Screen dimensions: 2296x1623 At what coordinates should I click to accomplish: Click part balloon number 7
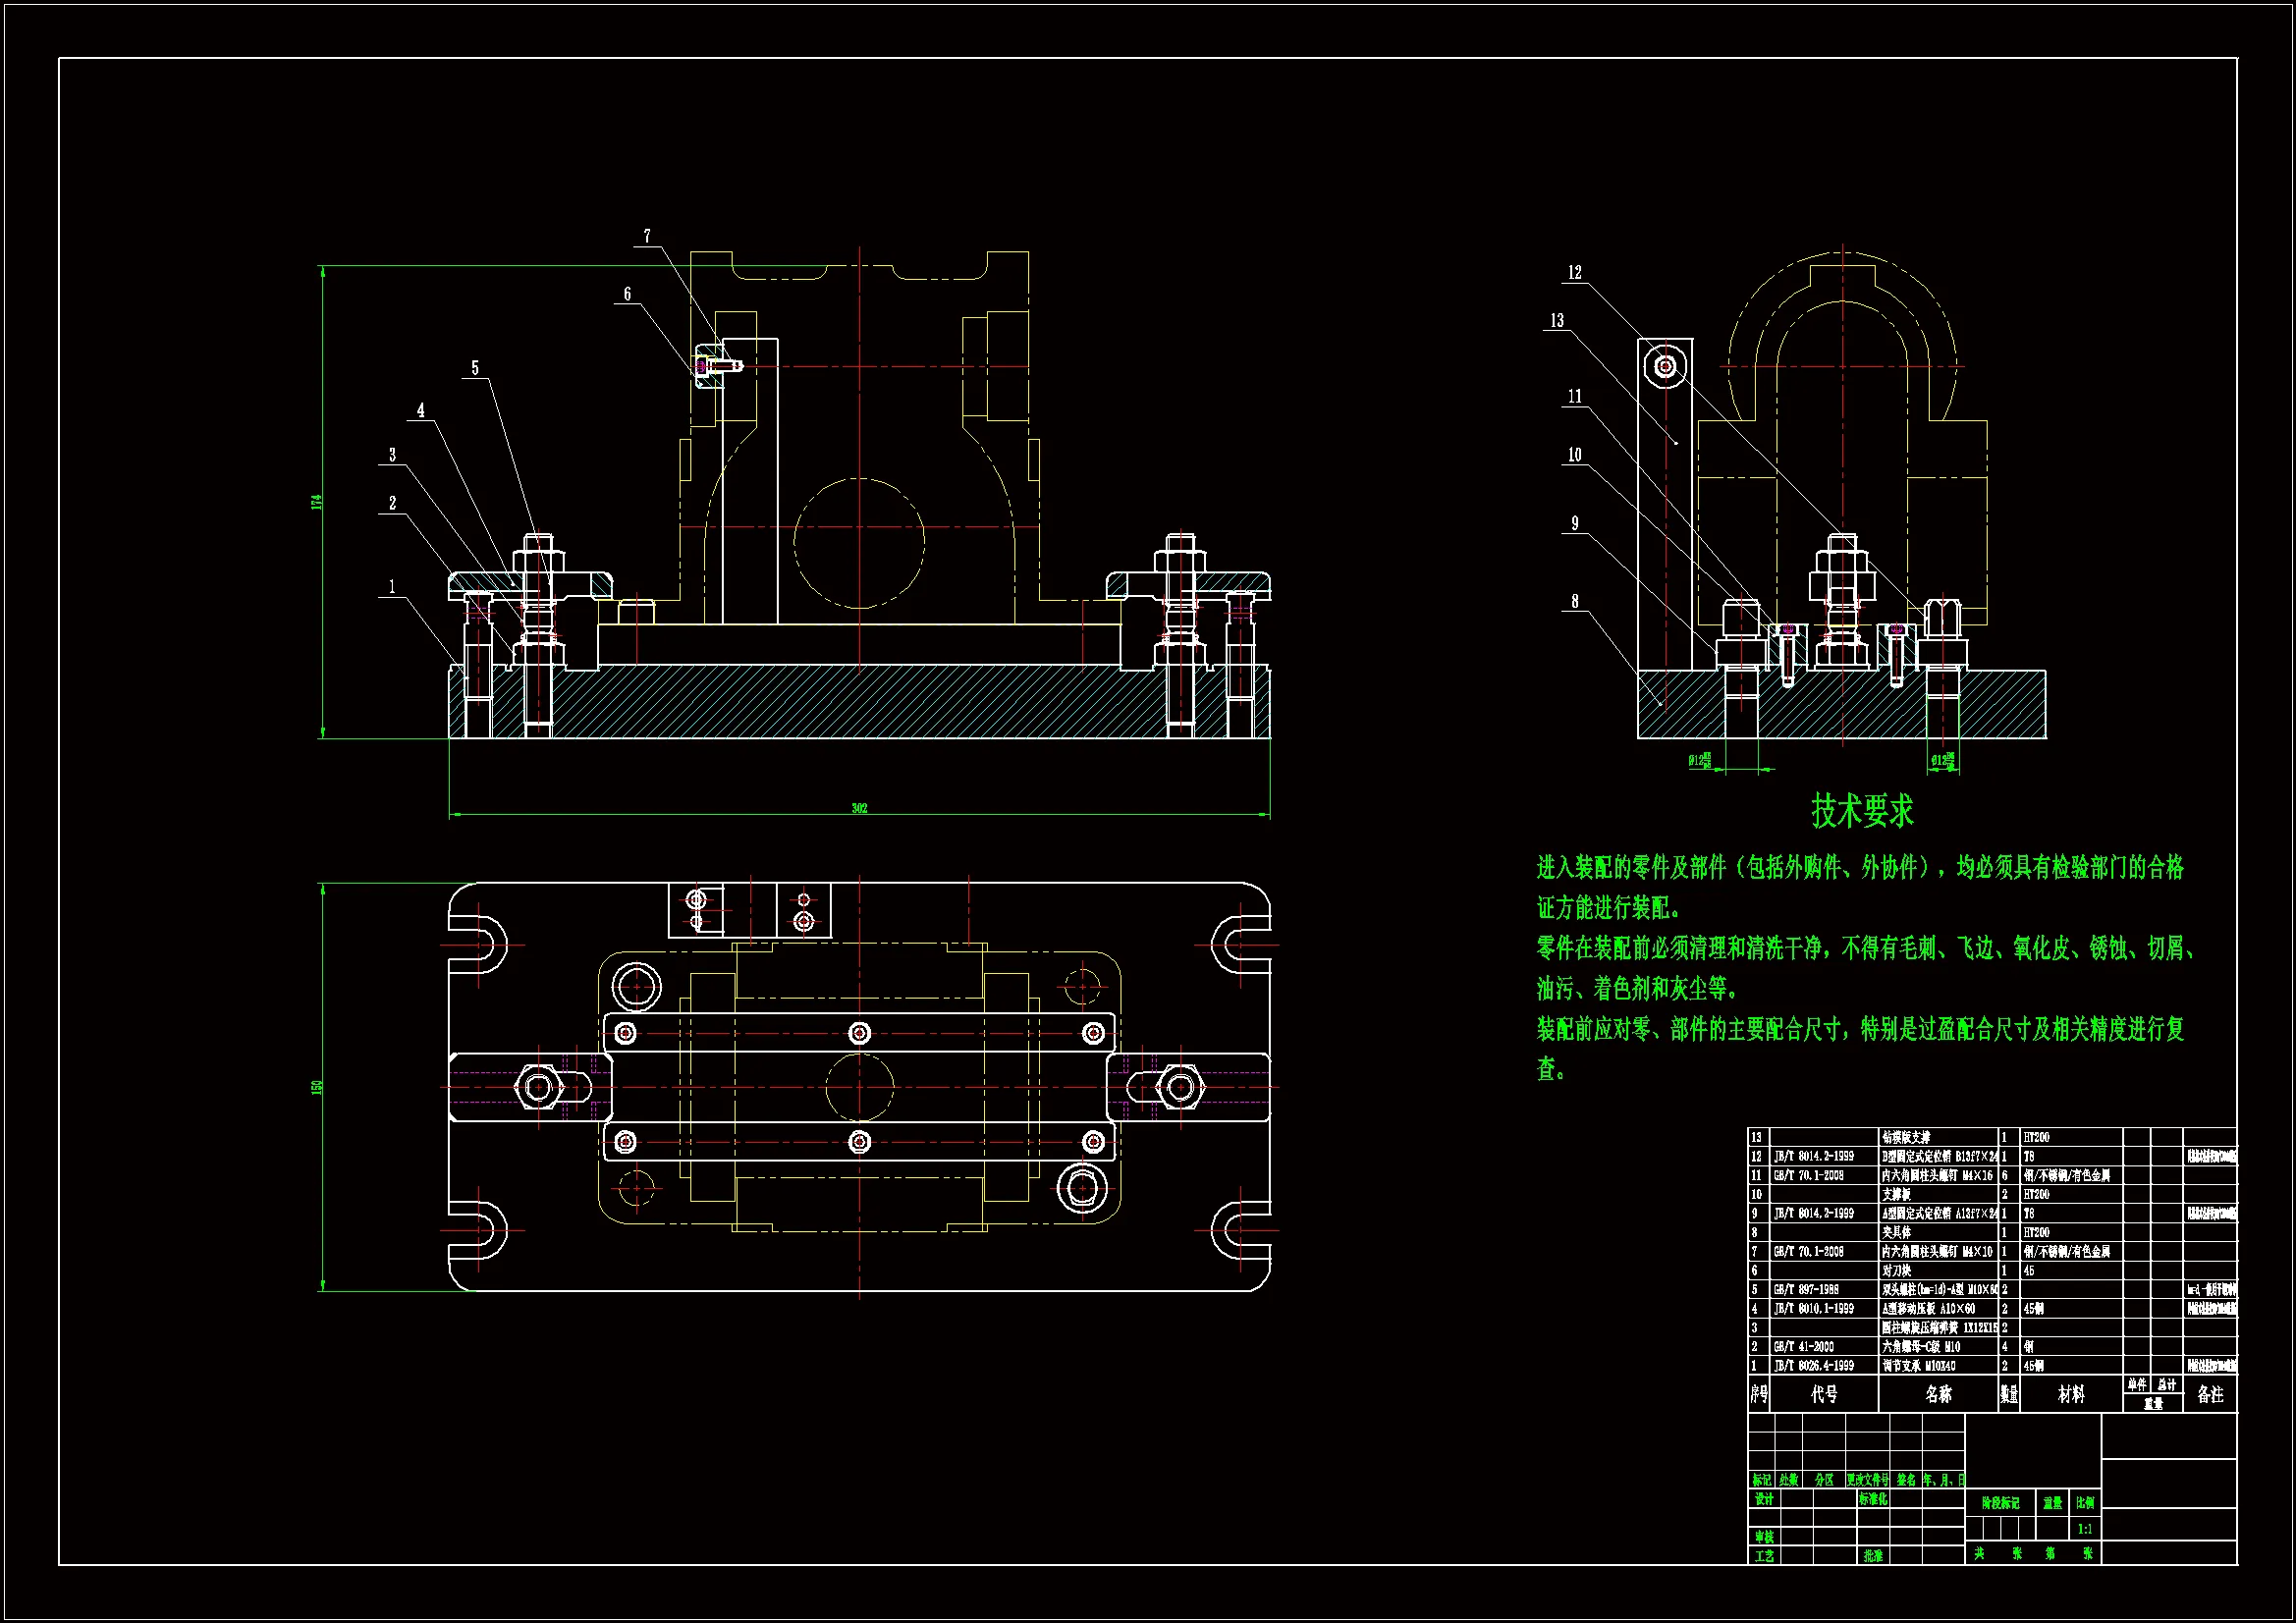click(x=647, y=236)
